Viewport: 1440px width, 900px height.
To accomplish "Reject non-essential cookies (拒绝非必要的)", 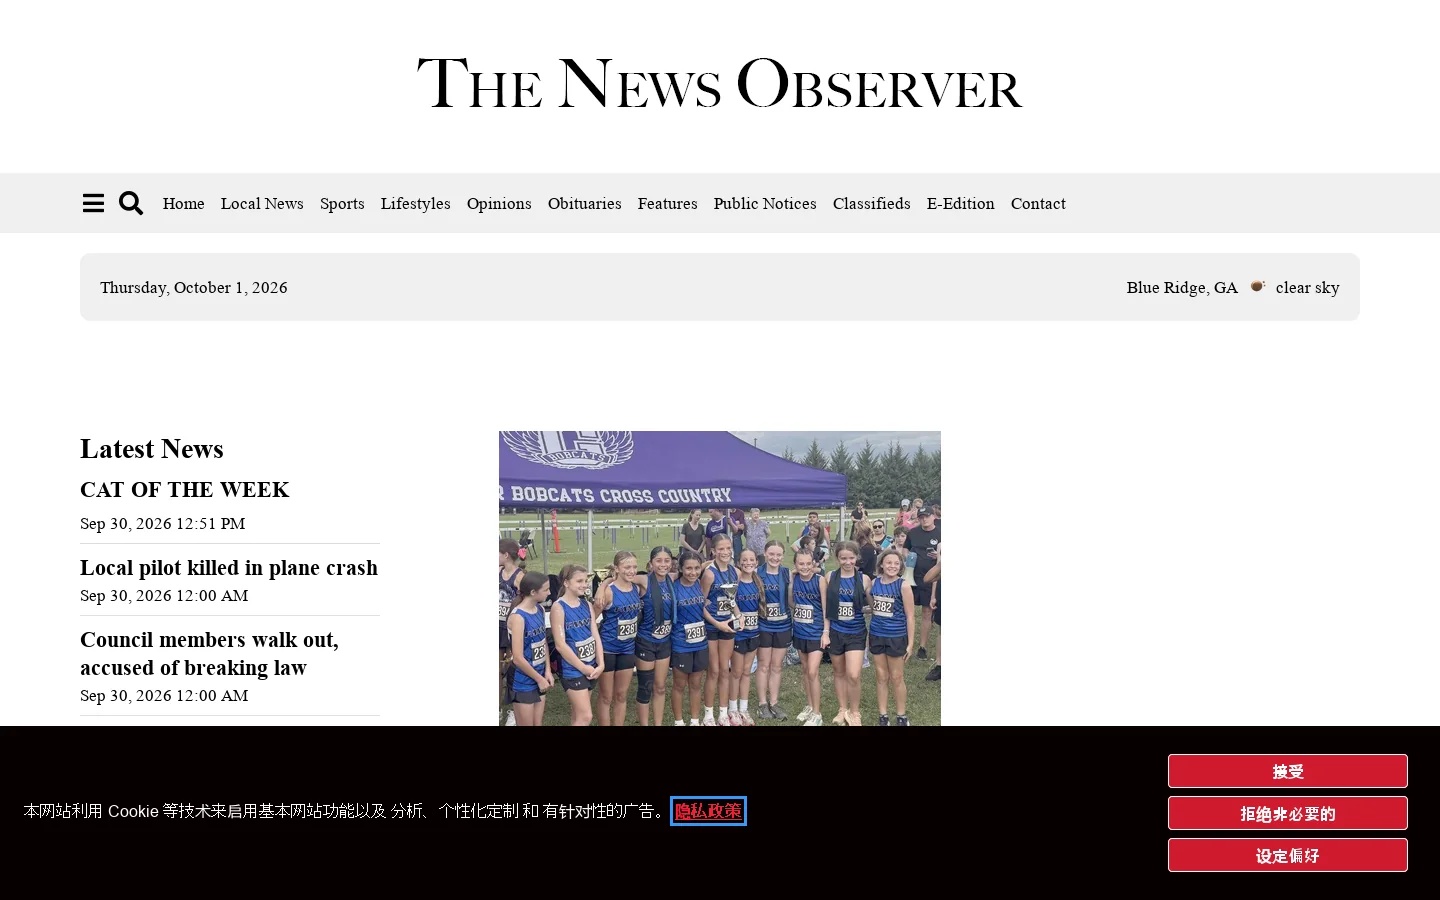I will pyautogui.click(x=1287, y=813).
